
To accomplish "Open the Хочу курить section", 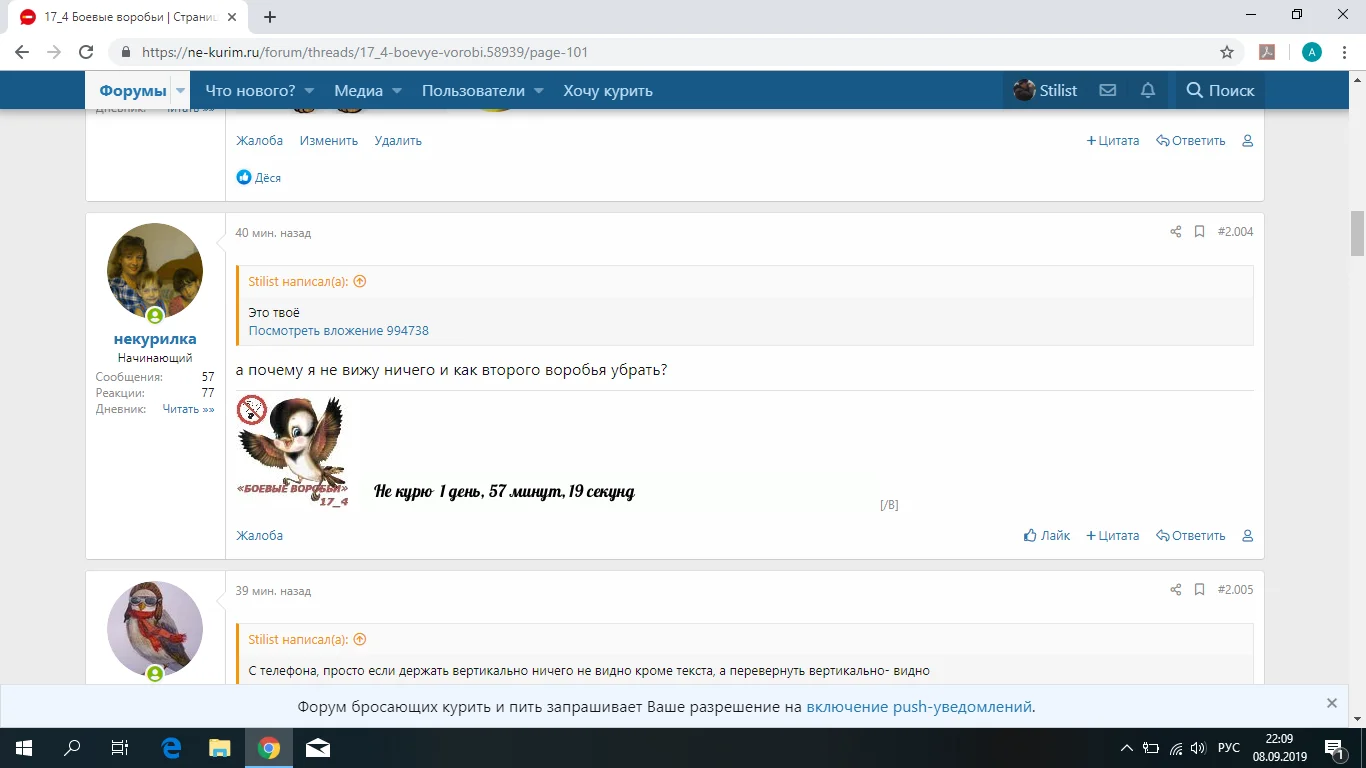I will coord(608,91).
